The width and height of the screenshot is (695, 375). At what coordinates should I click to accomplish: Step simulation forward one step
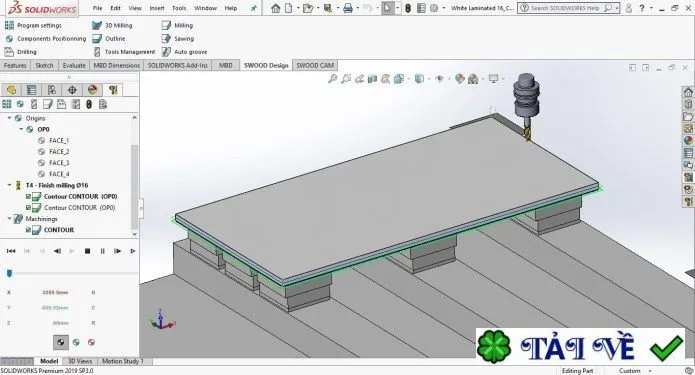click(x=117, y=251)
